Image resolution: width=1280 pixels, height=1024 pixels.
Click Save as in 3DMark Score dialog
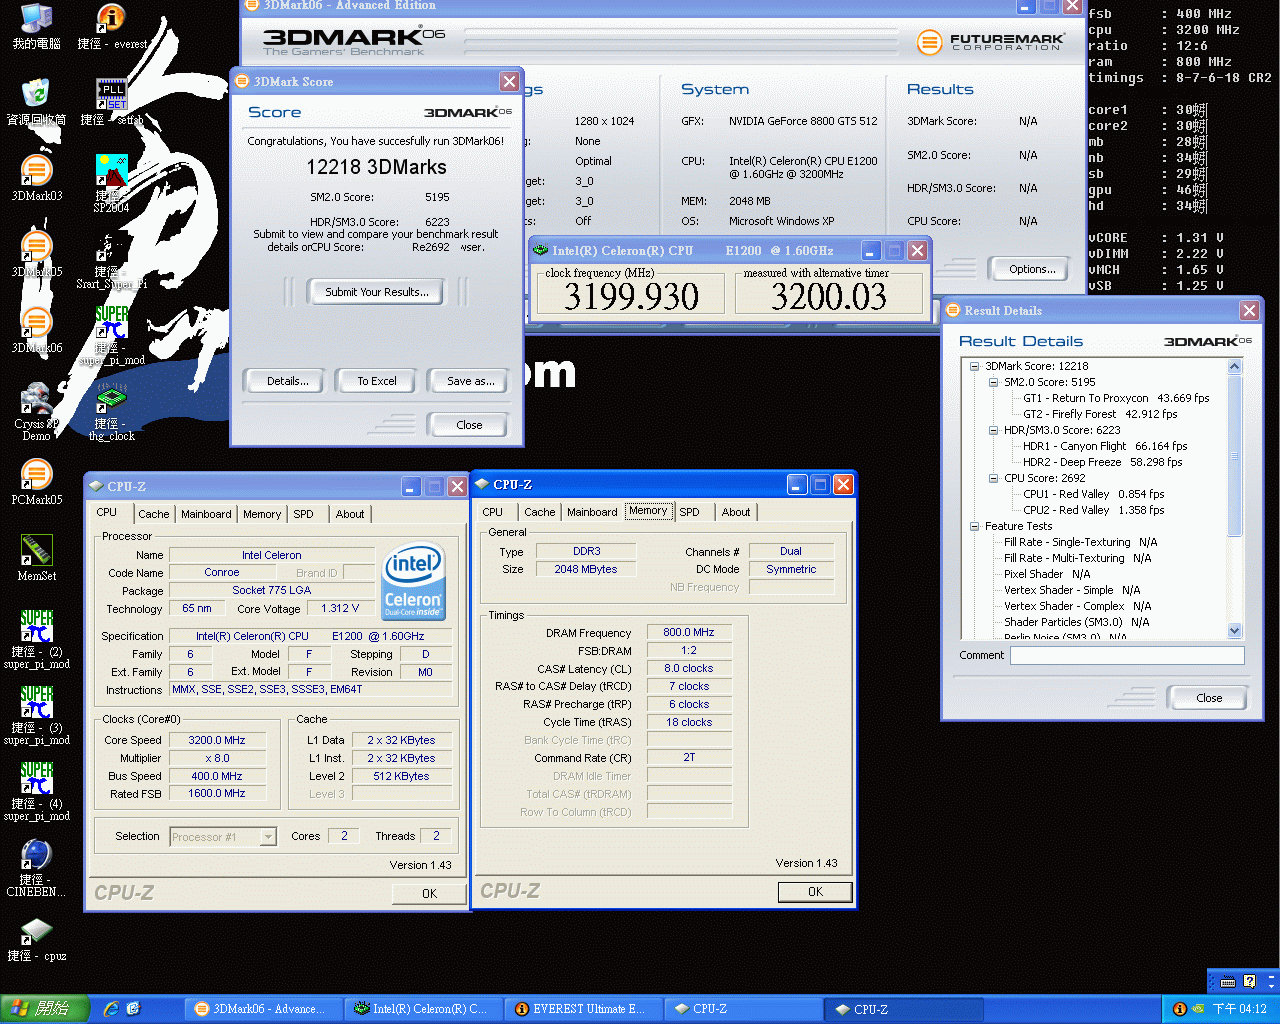[x=470, y=381]
